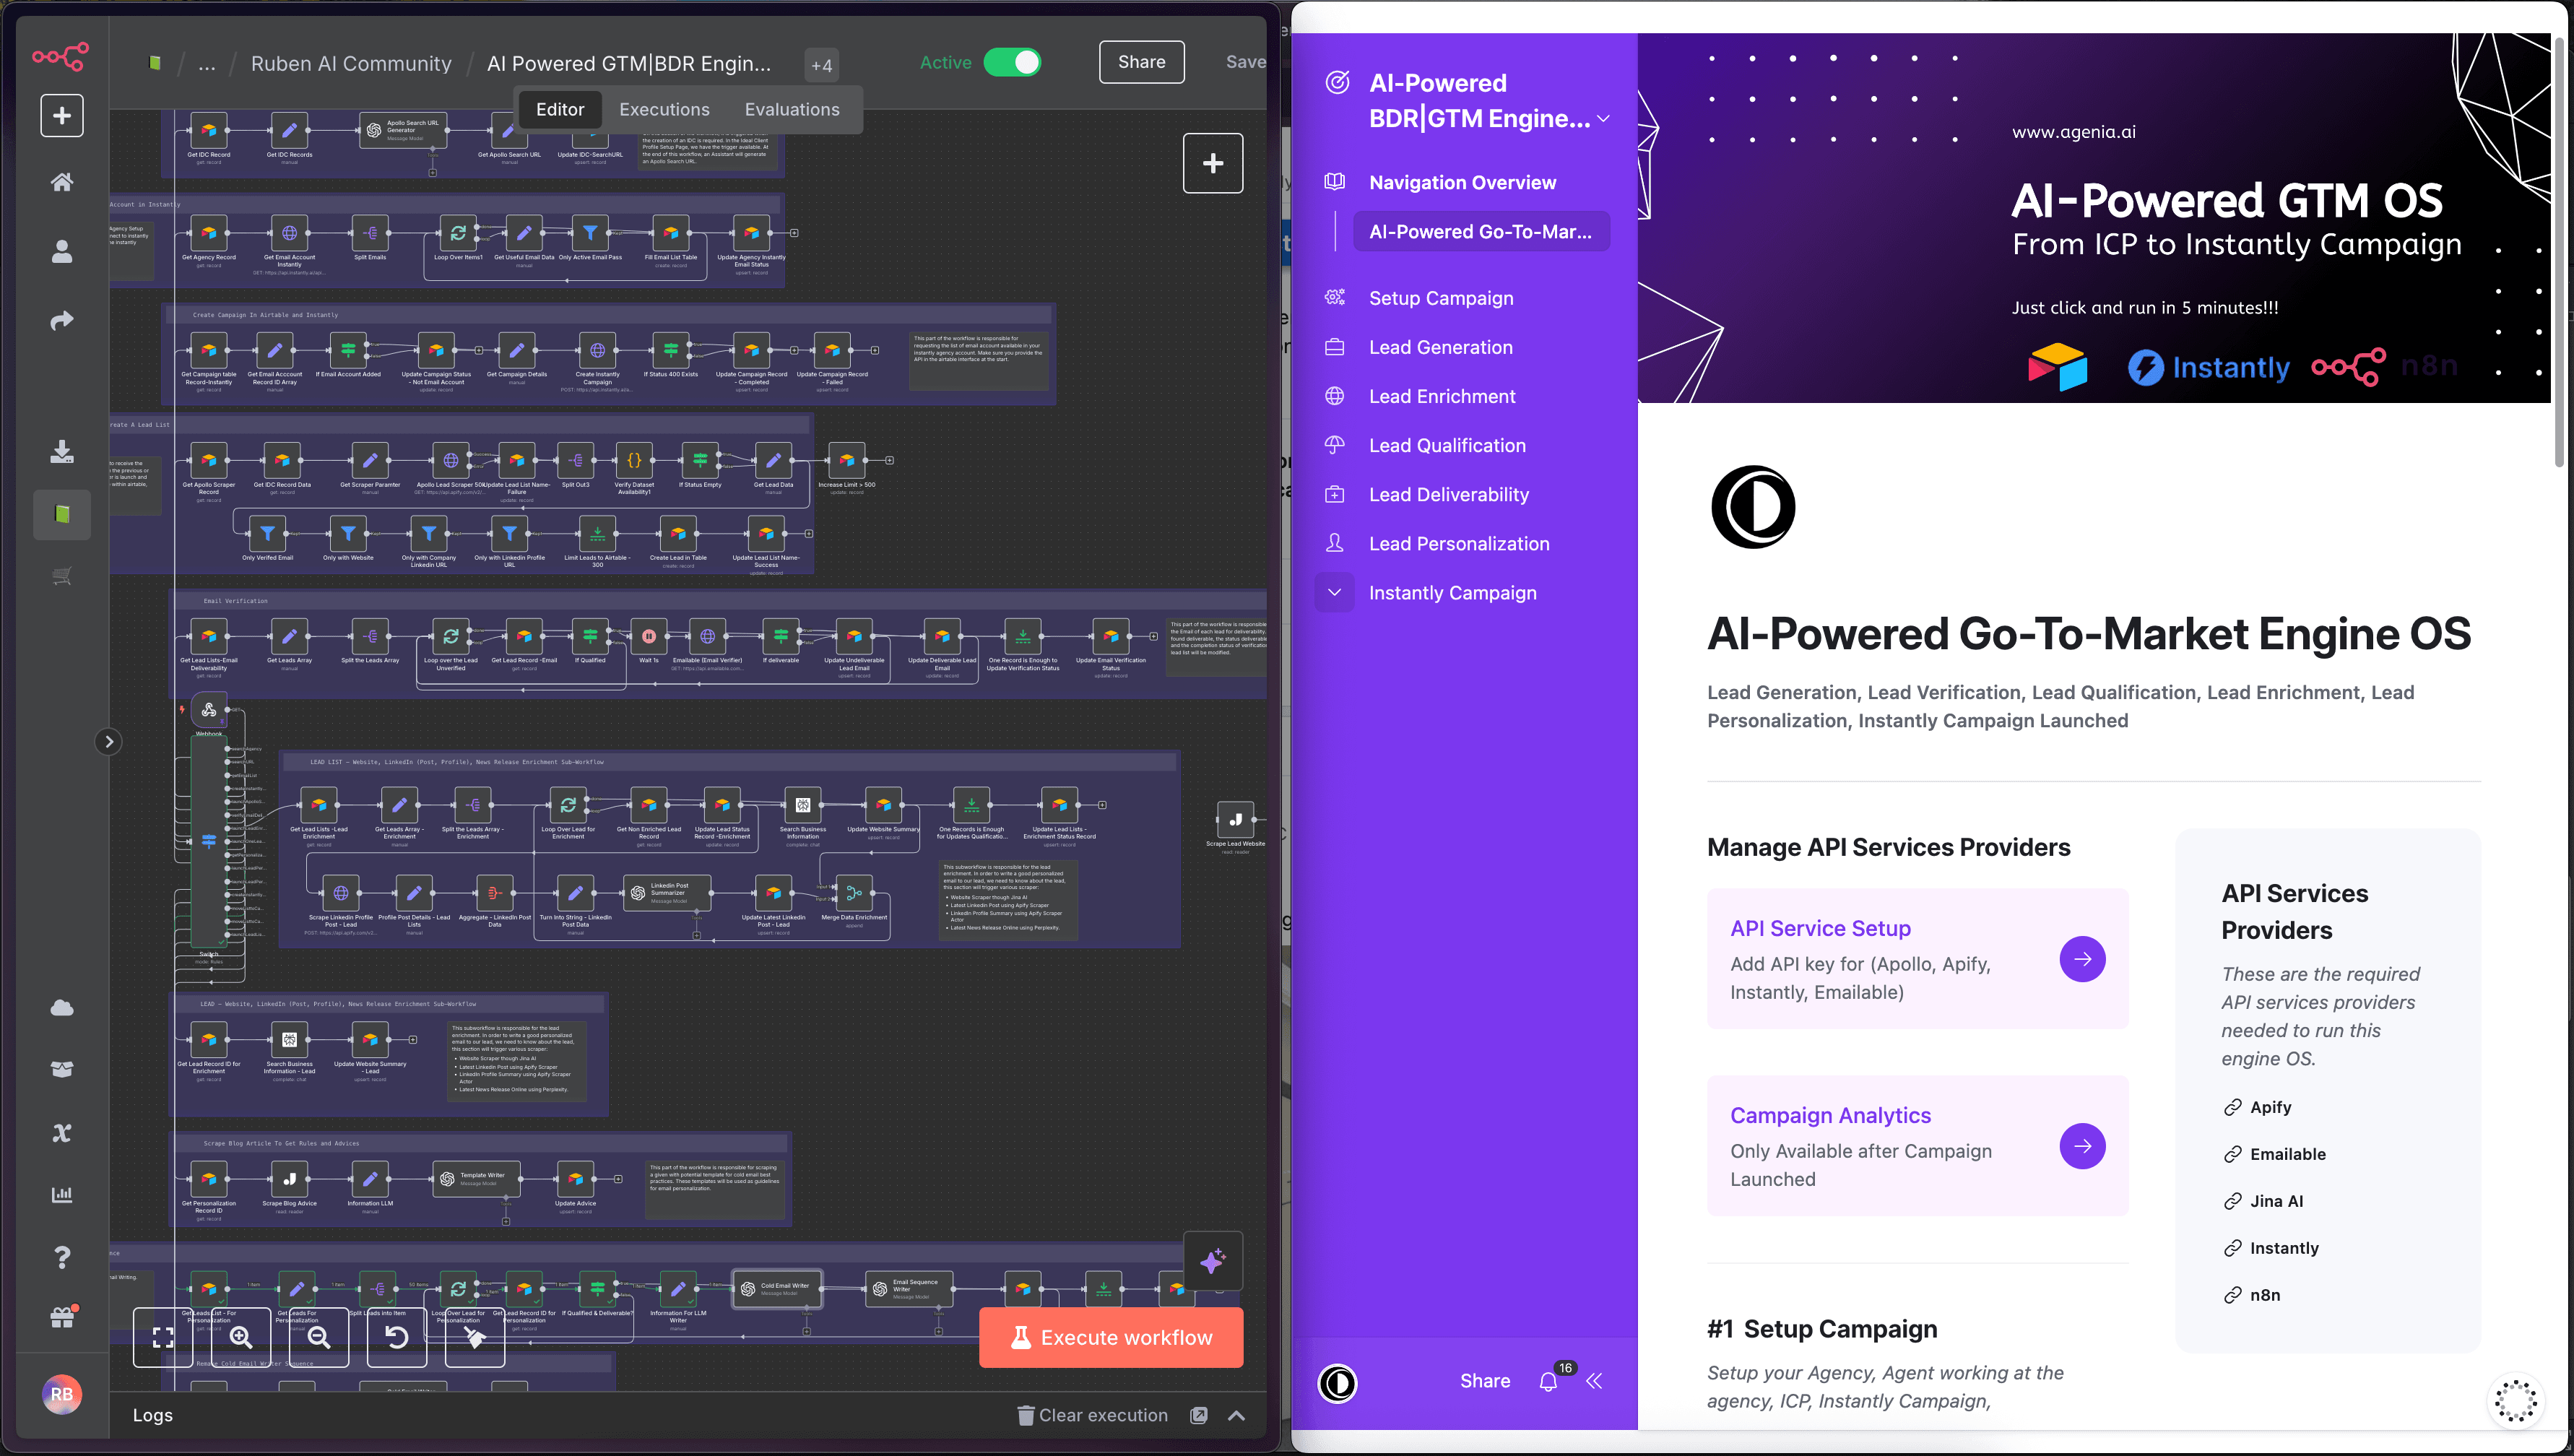
Task: Switch to the Executions tab
Action: click(664, 109)
